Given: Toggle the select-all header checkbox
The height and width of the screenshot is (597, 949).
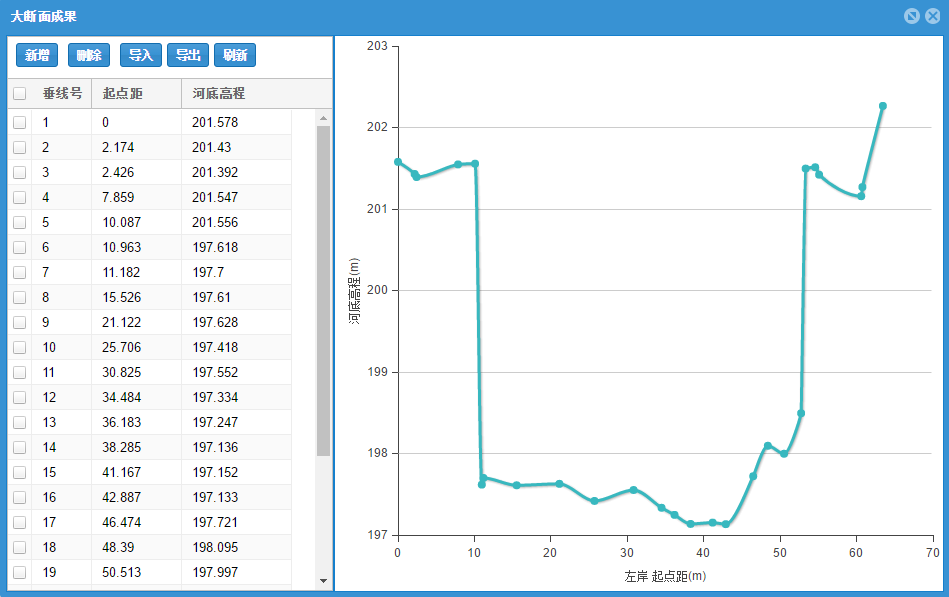Looking at the screenshot, I should point(20,94).
